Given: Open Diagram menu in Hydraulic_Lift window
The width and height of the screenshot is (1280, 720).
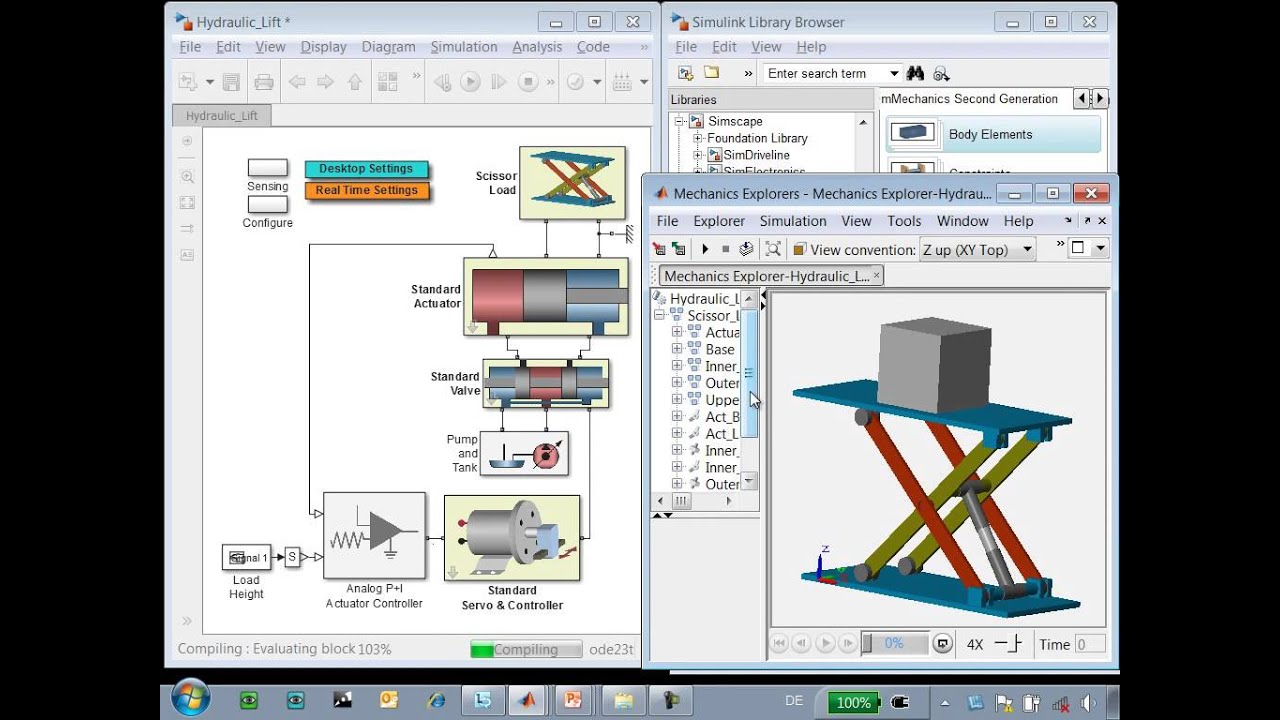Looking at the screenshot, I should 388,47.
